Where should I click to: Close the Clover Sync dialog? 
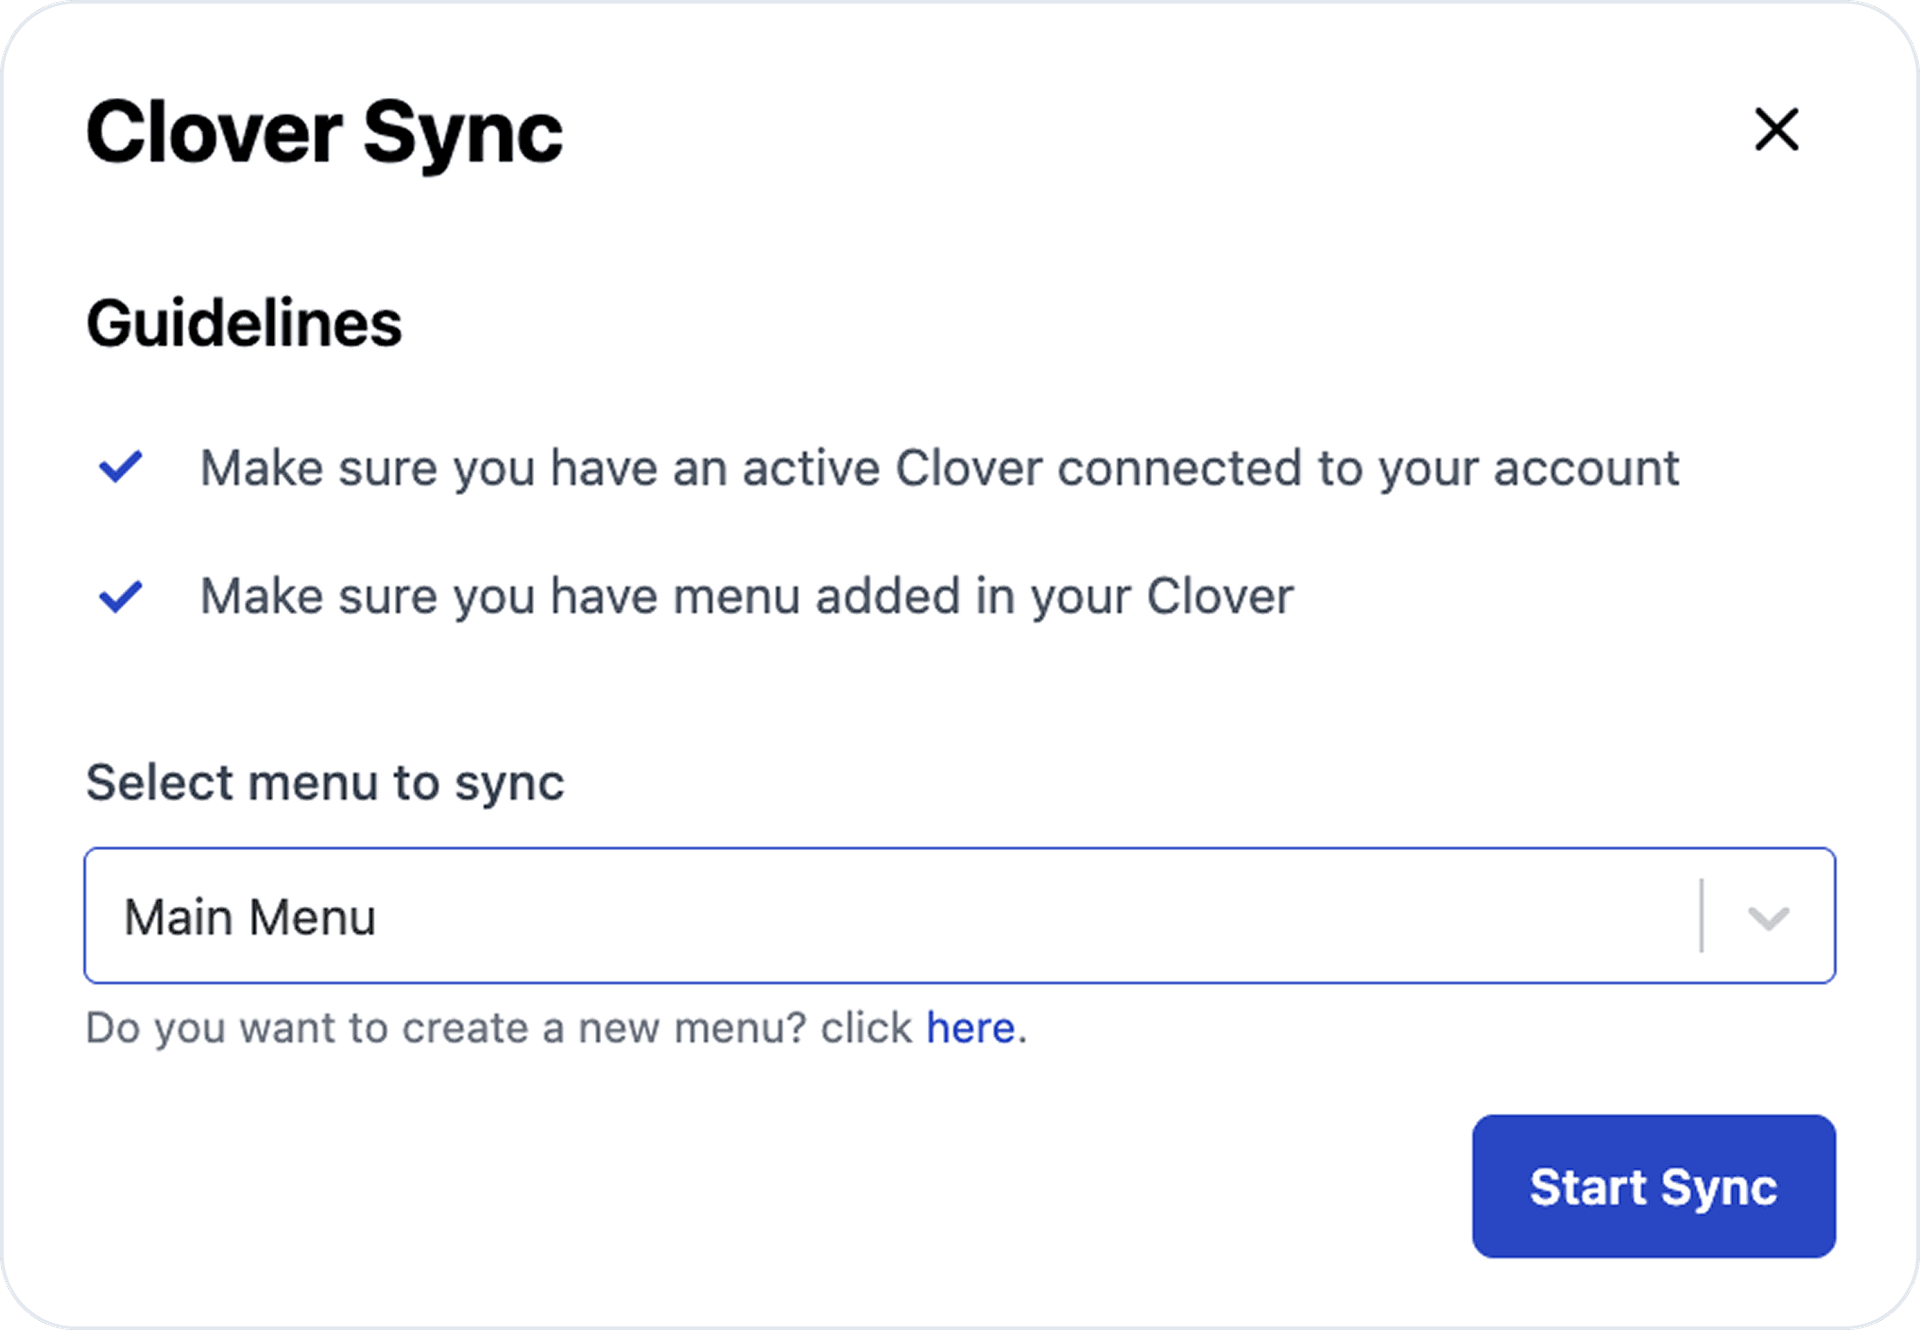(x=1776, y=130)
